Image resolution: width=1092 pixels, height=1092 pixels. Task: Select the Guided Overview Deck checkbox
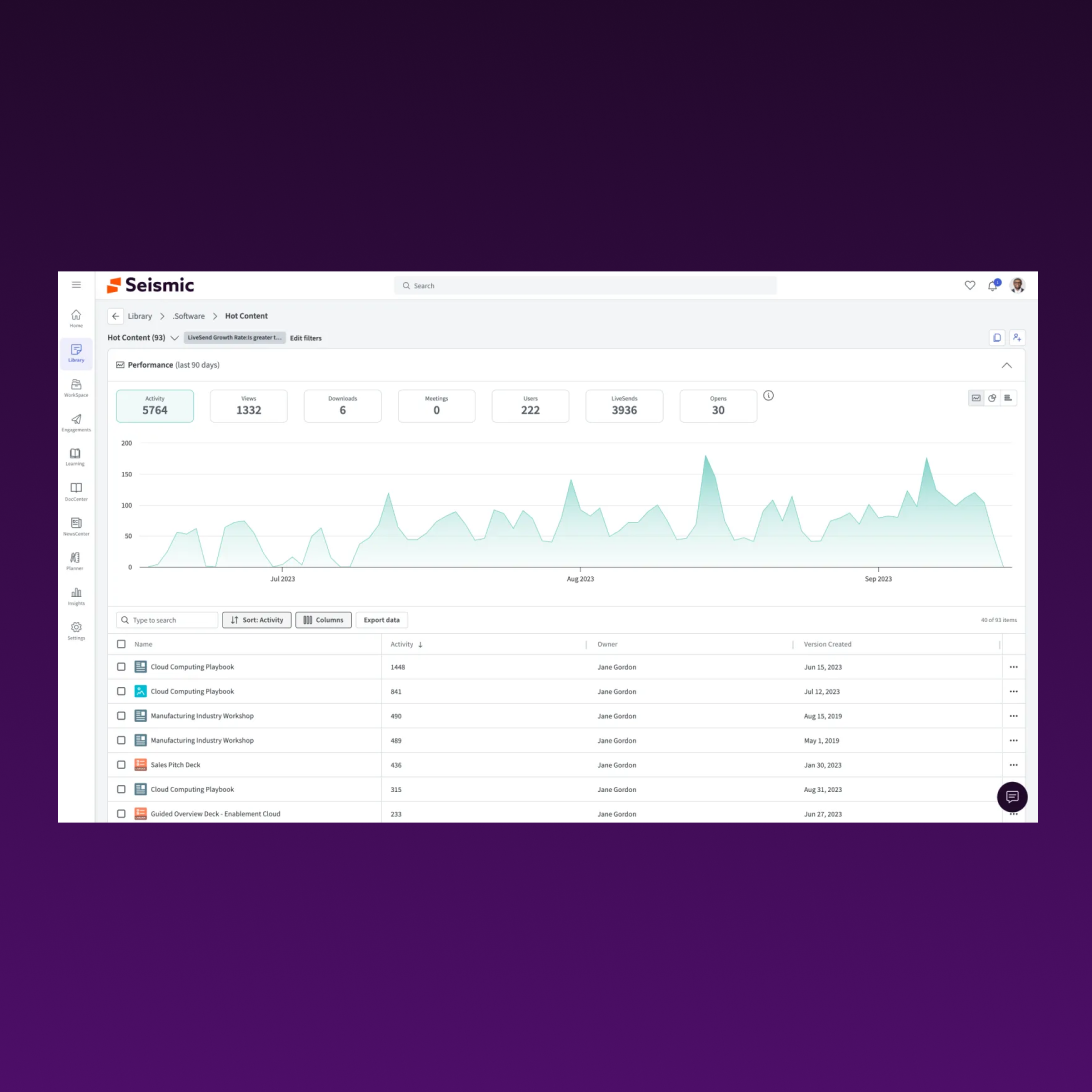tap(121, 814)
